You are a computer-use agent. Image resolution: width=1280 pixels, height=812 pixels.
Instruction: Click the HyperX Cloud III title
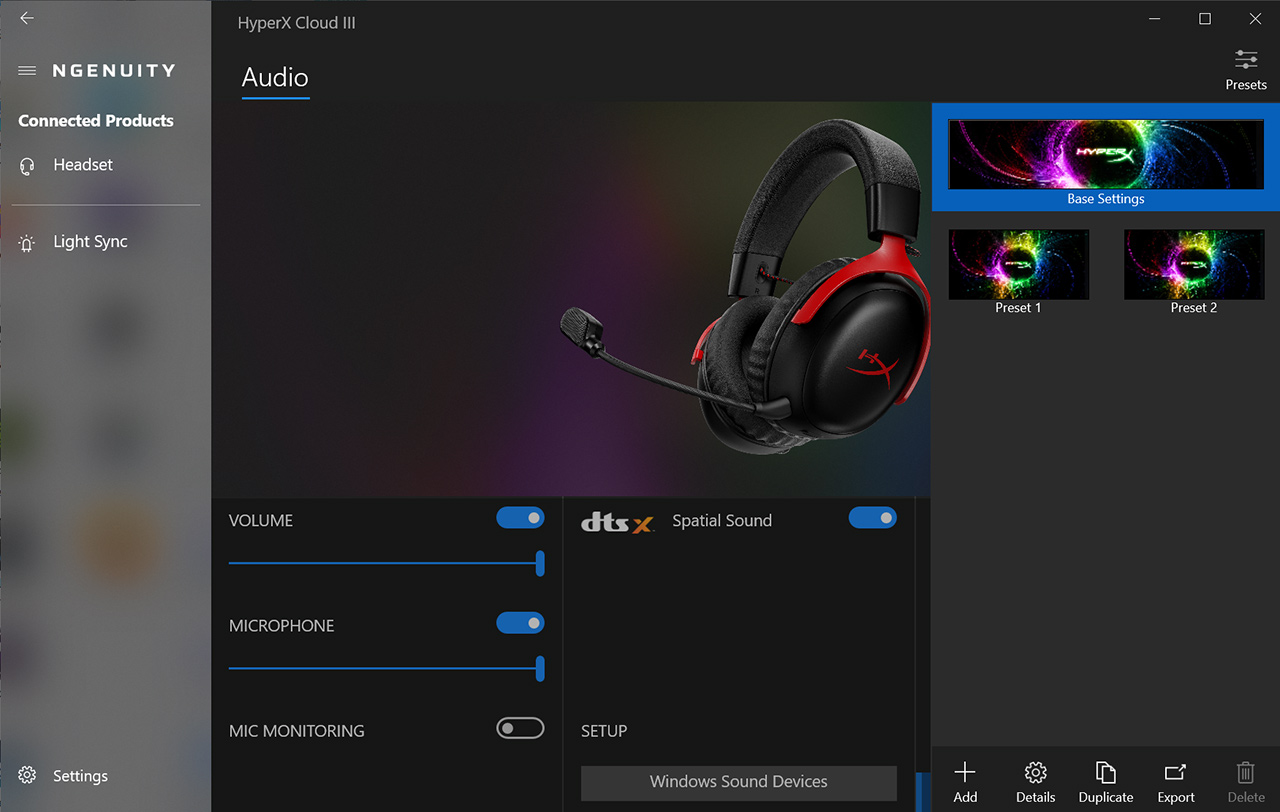click(296, 23)
